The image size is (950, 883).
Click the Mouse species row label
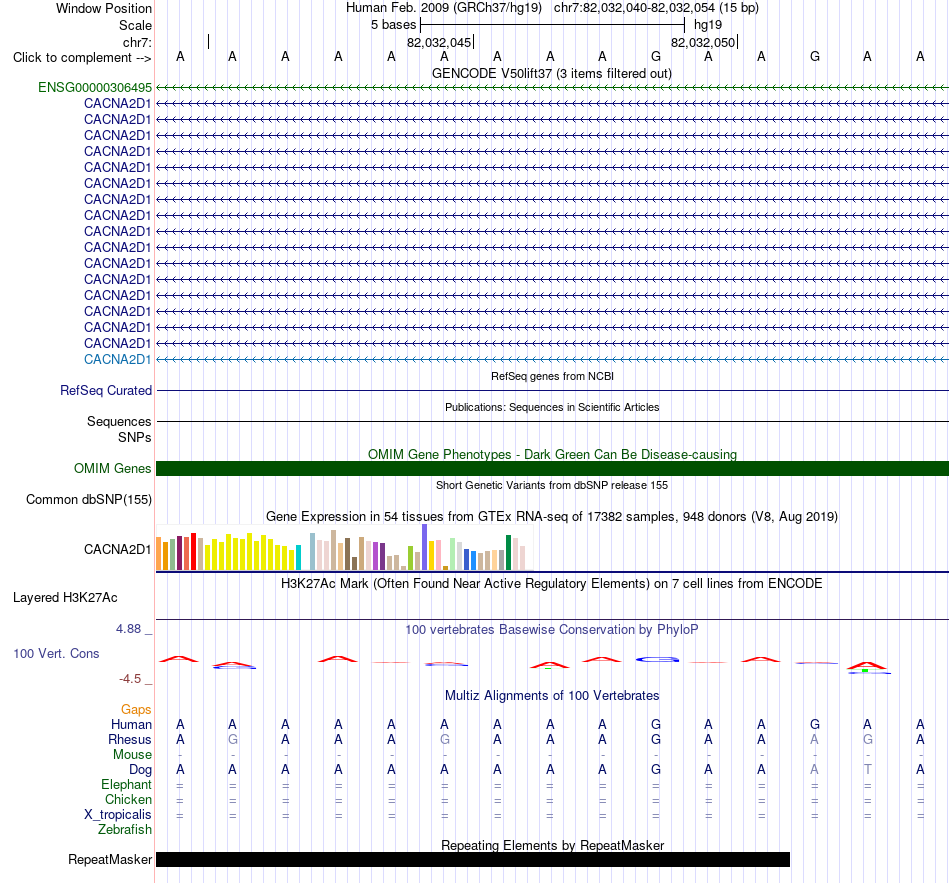[132, 755]
